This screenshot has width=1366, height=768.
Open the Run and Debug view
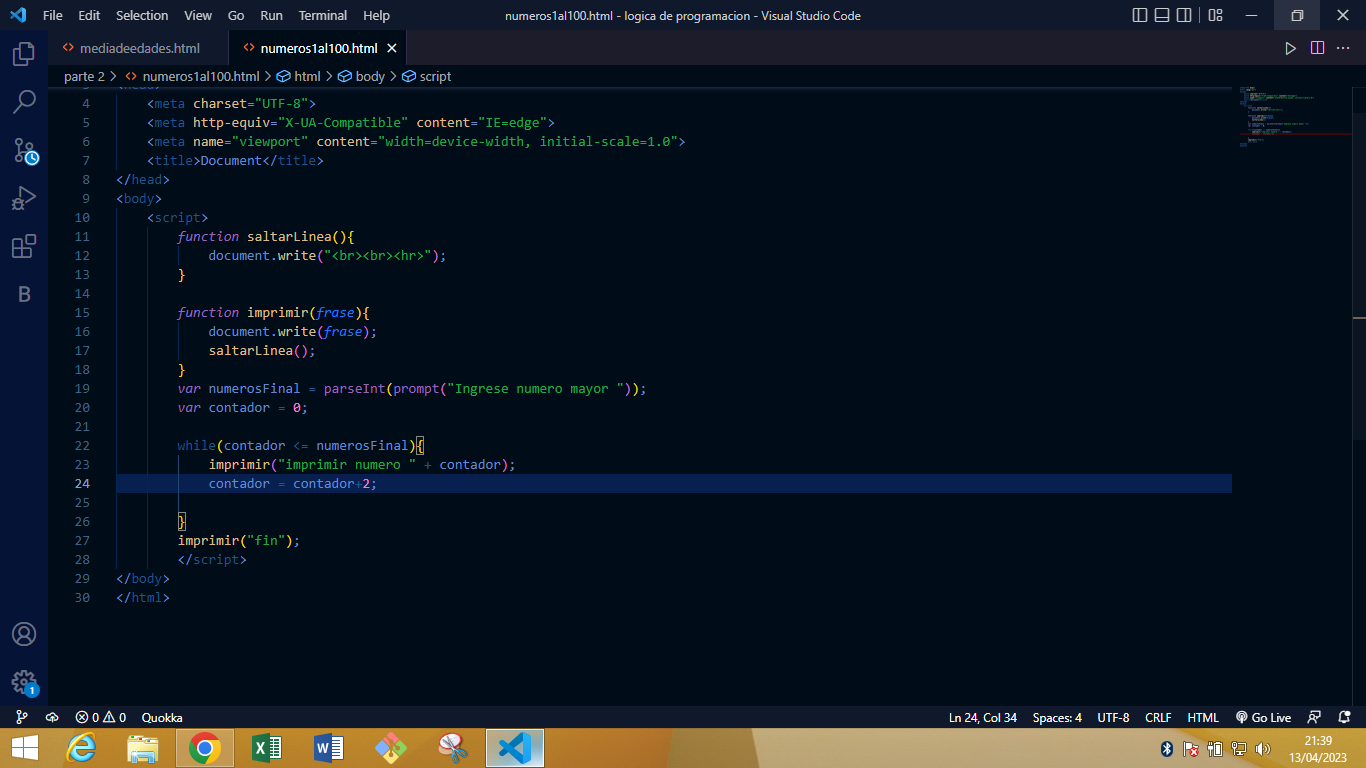(24, 198)
